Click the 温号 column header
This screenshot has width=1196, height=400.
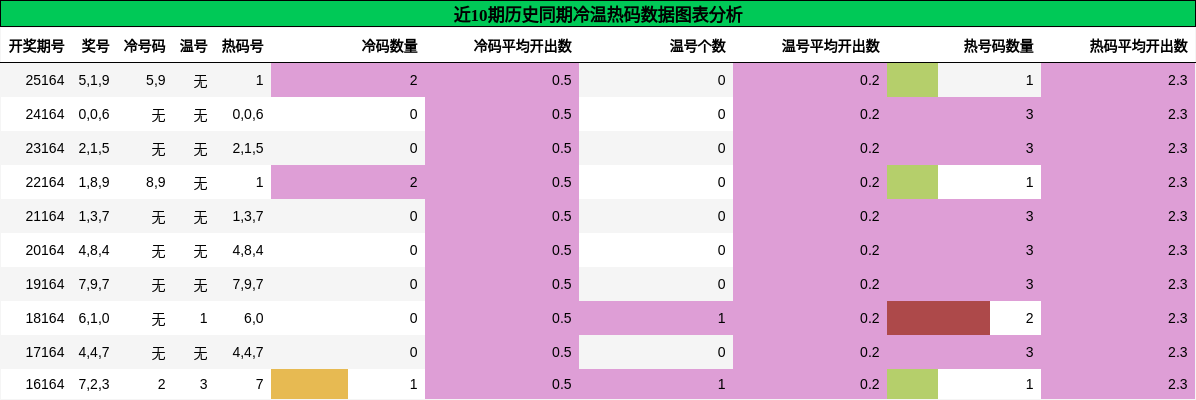tap(194, 47)
